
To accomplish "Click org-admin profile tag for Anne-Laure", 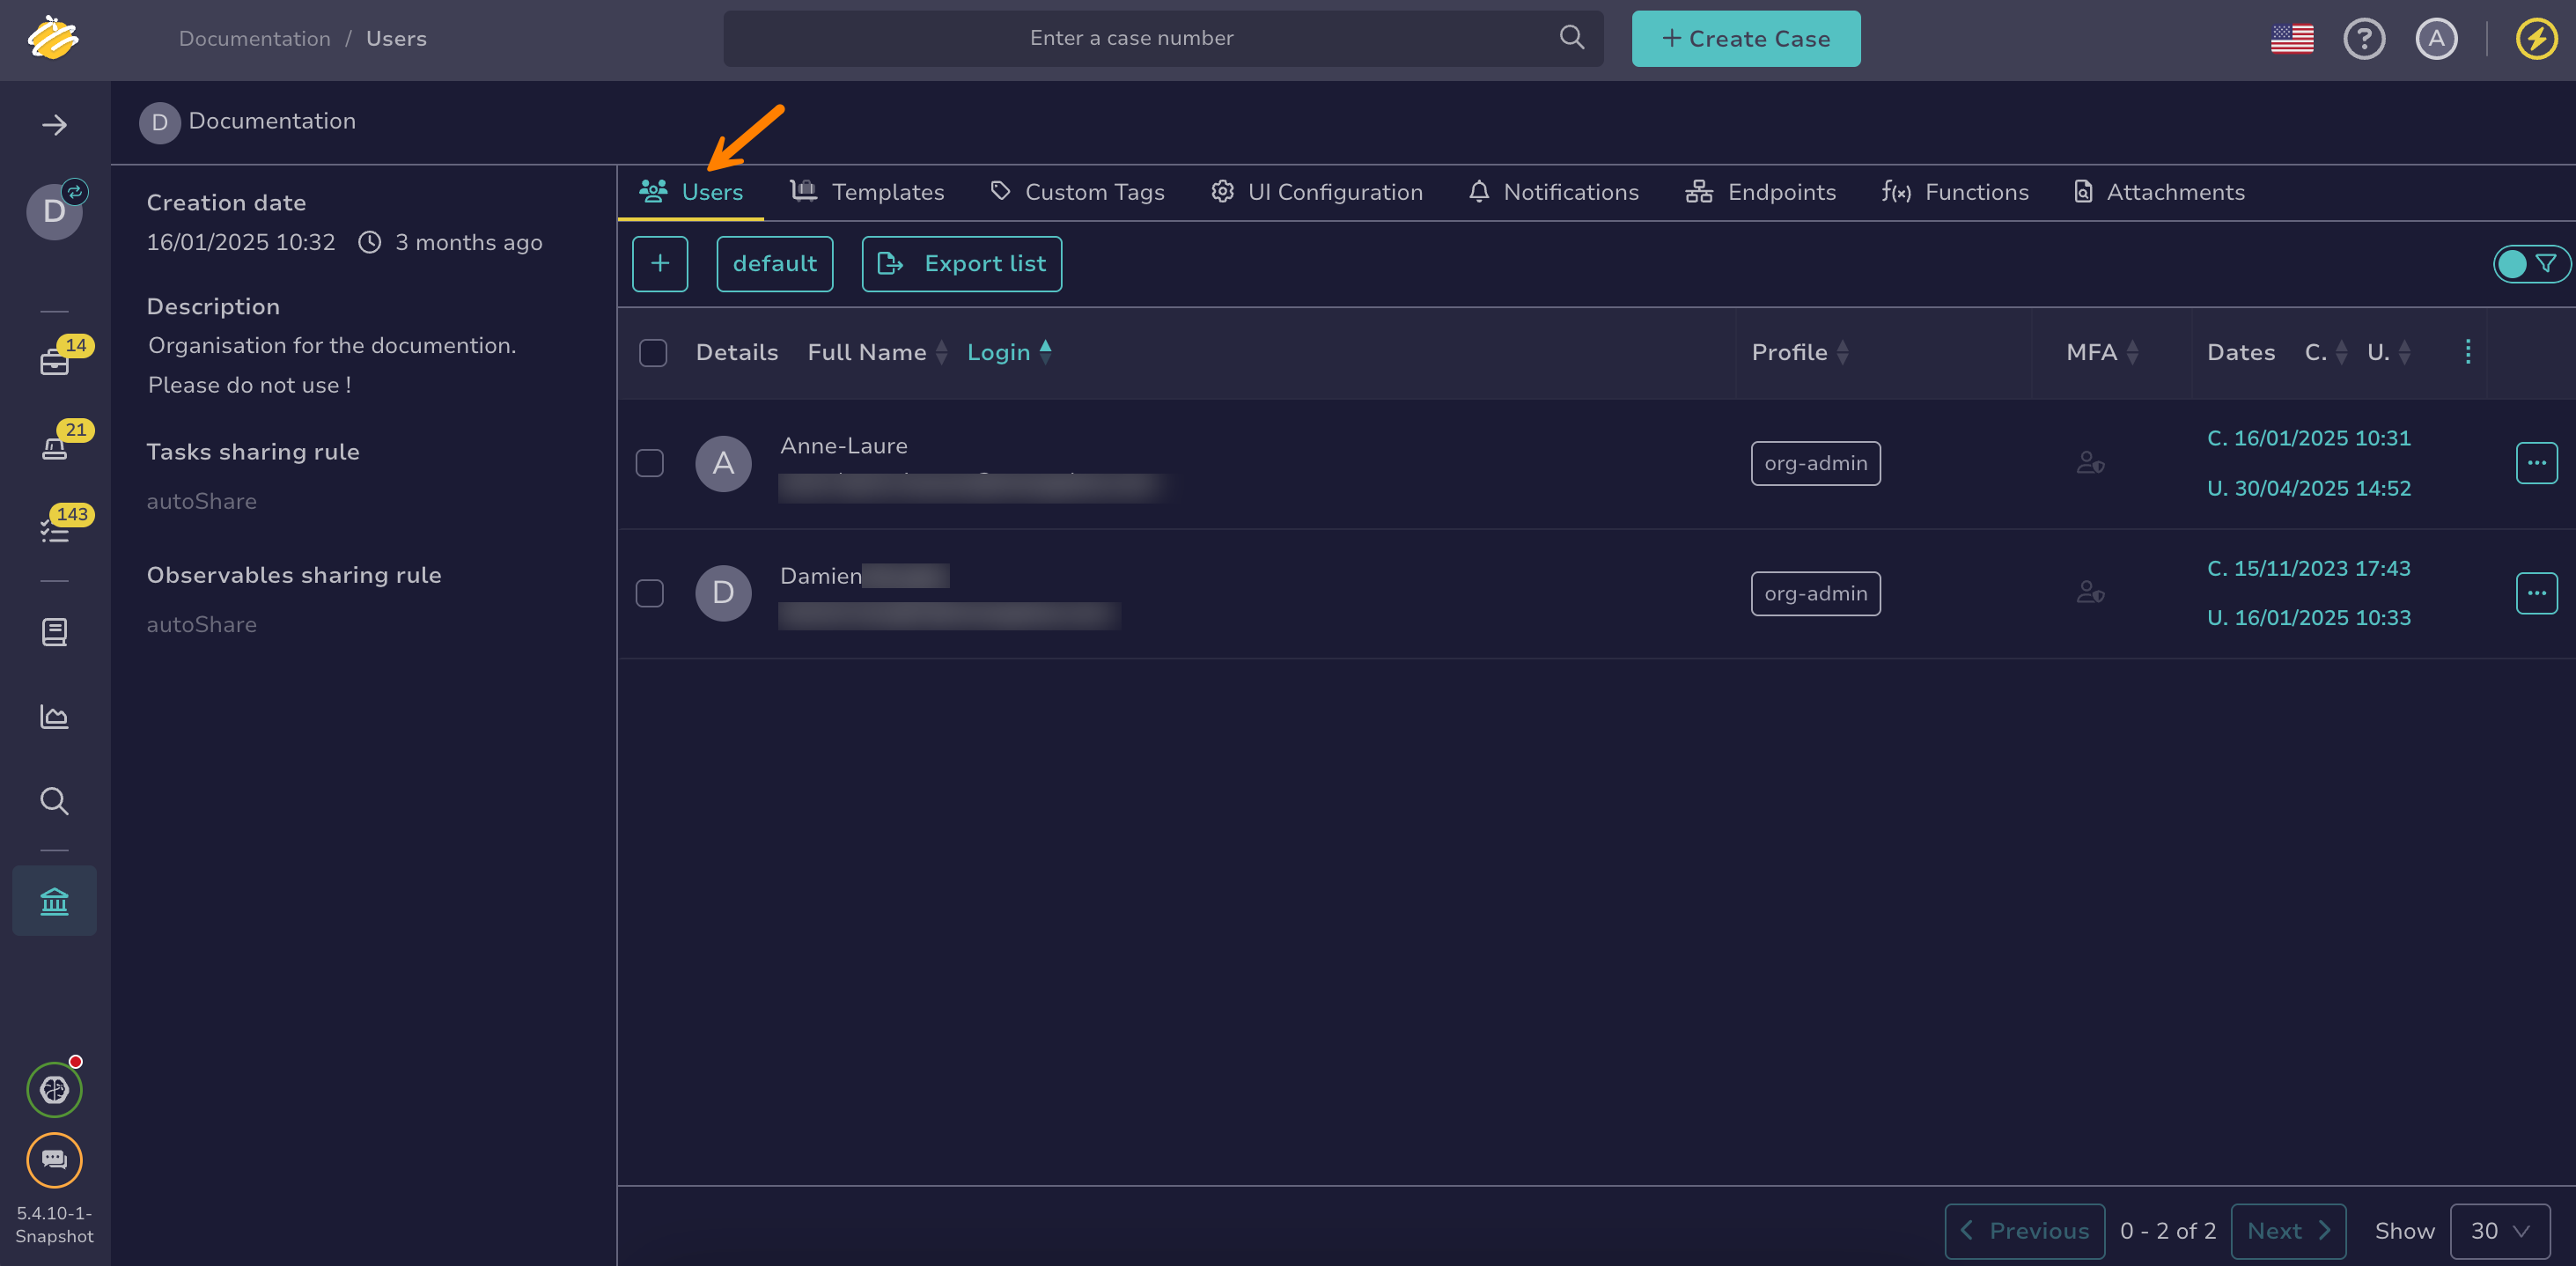I will (x=1815, y=463).
